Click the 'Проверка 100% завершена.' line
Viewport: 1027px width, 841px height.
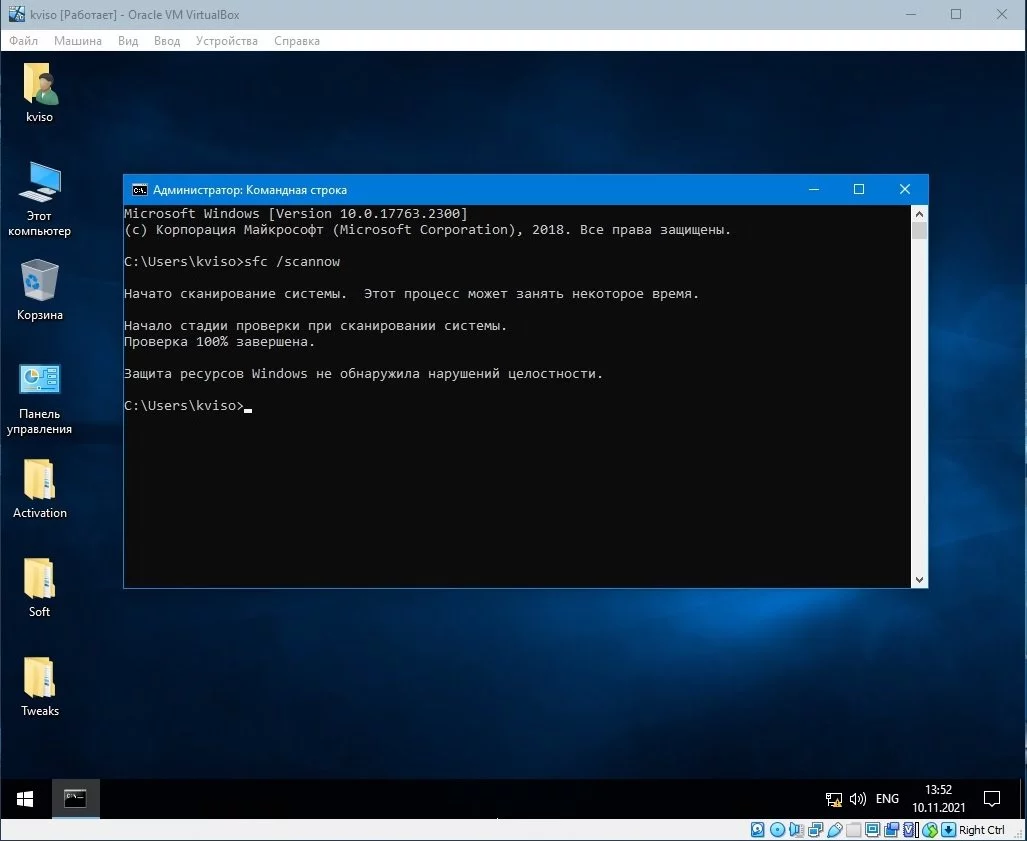(x=219, y=342)
